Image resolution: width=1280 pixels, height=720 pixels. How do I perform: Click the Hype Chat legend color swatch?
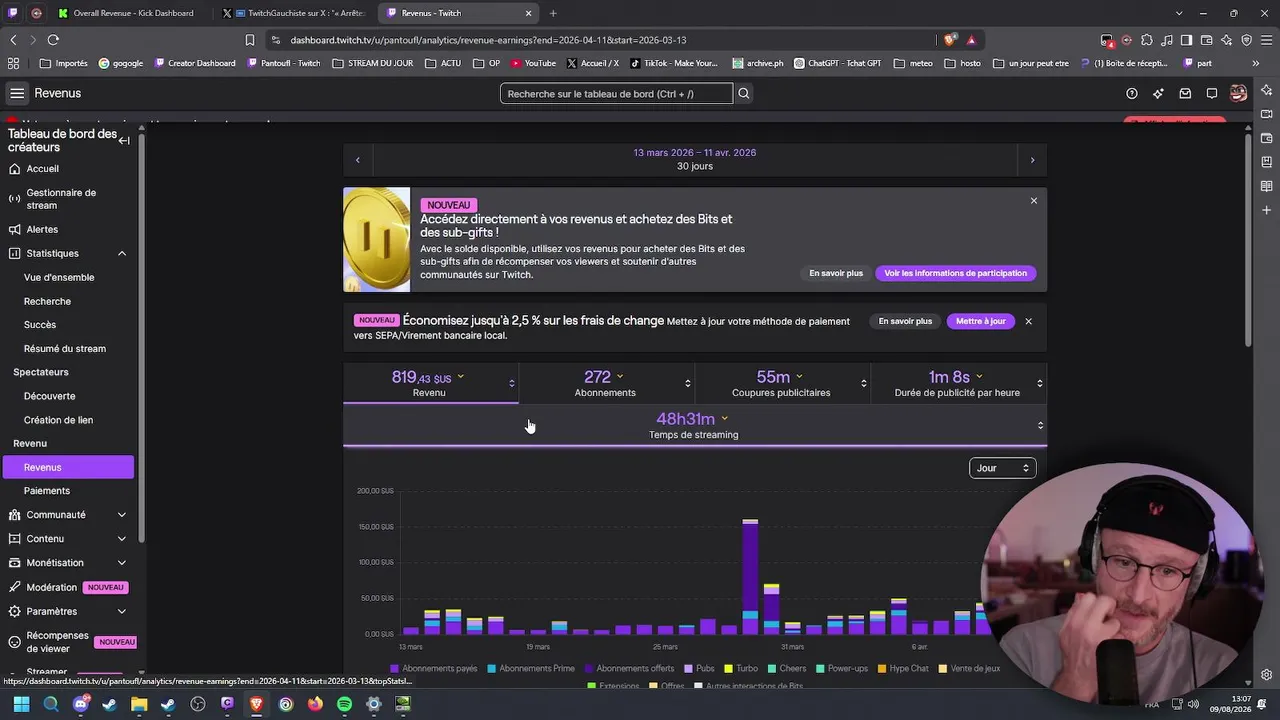coord(882,668)
